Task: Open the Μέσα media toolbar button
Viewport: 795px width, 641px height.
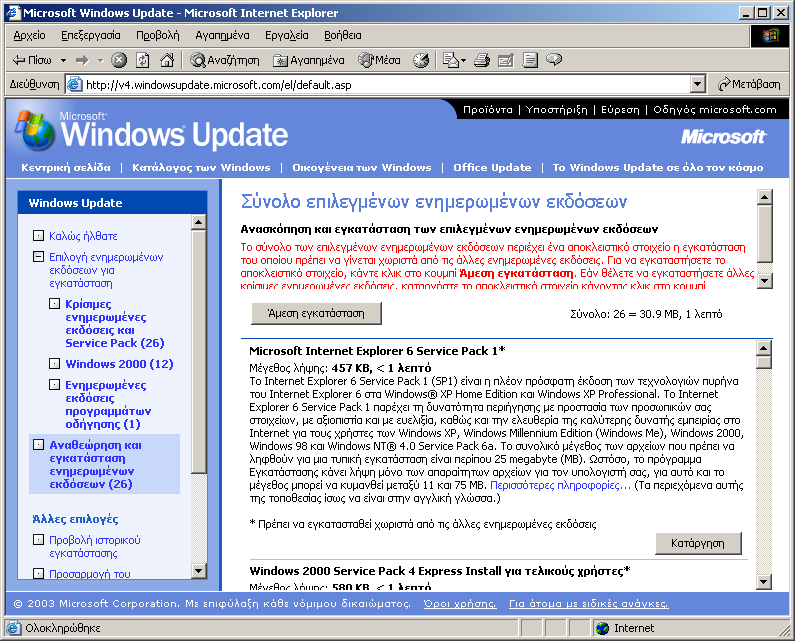Action: [379, 60]
